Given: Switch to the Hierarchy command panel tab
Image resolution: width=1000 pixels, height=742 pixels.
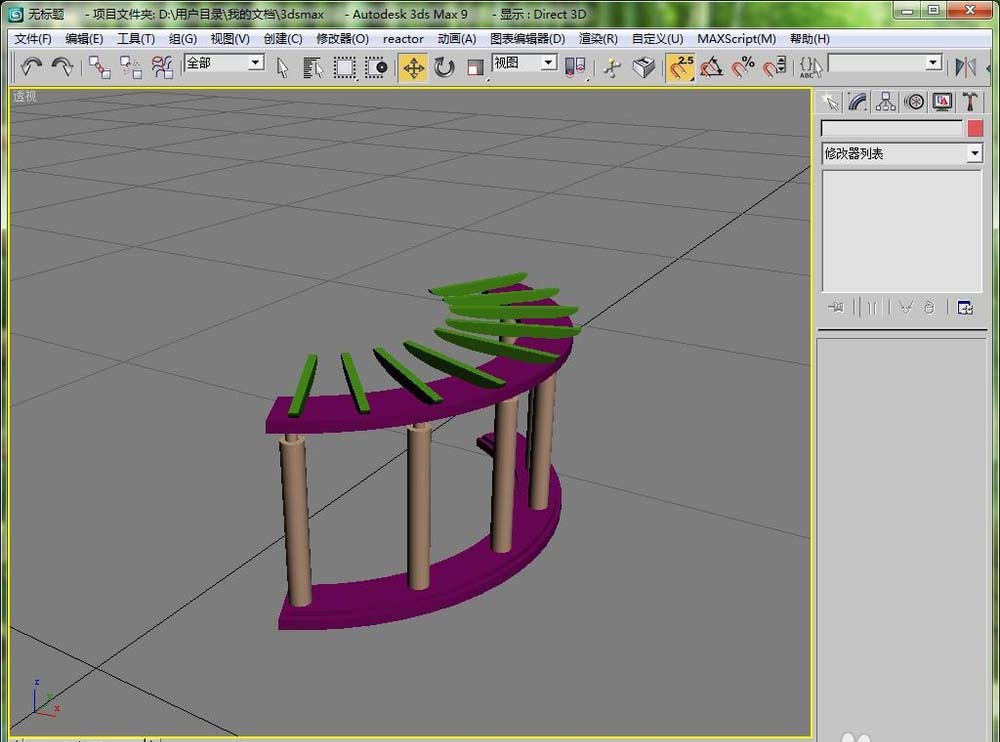Looking at the screenshot, I should (885, 101).
